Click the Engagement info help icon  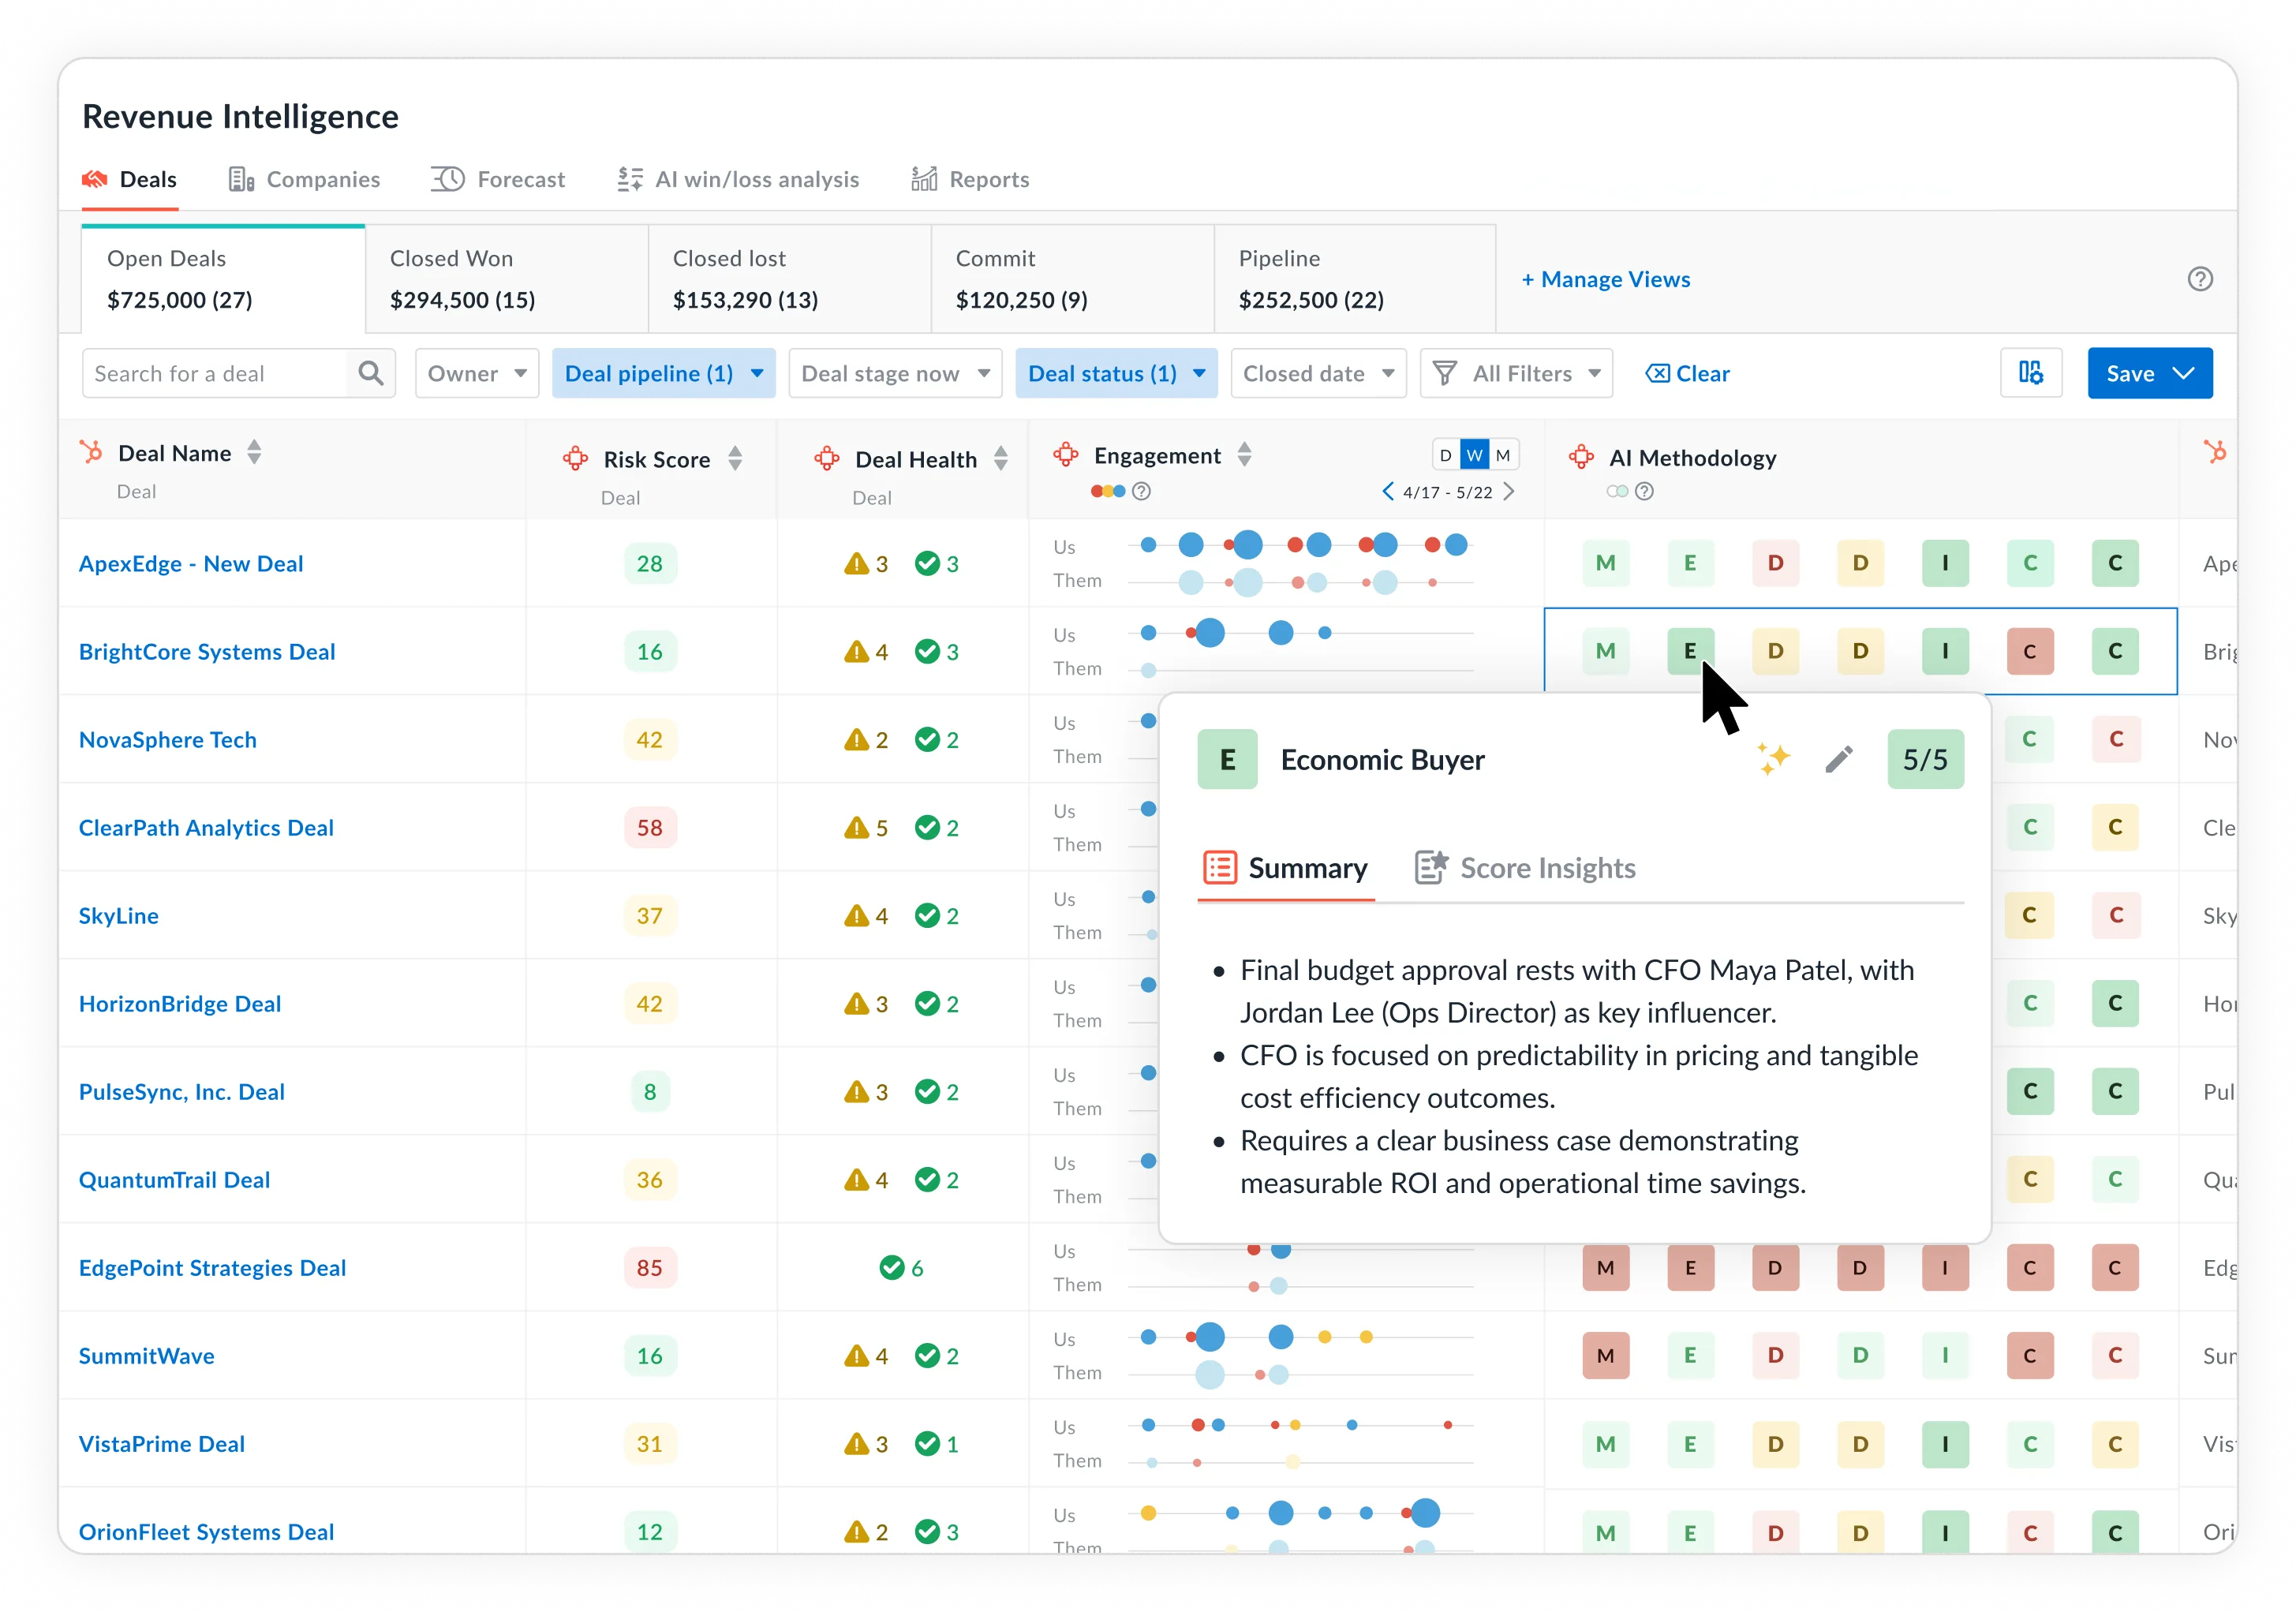click(x=1141, y=491)
